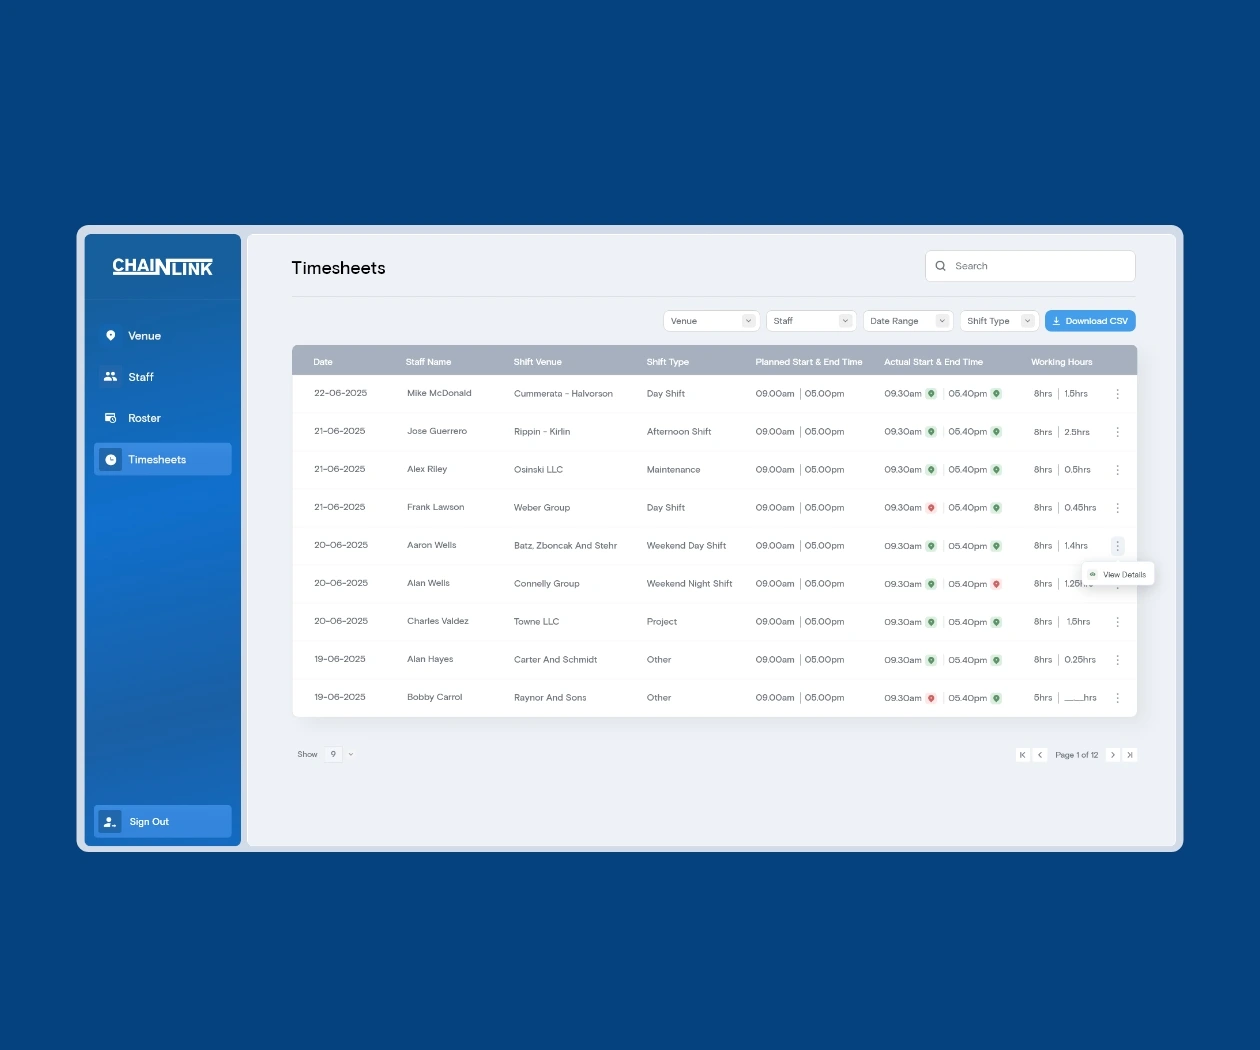Click the kebab menu for Aaron Wells

(1117, 546)
